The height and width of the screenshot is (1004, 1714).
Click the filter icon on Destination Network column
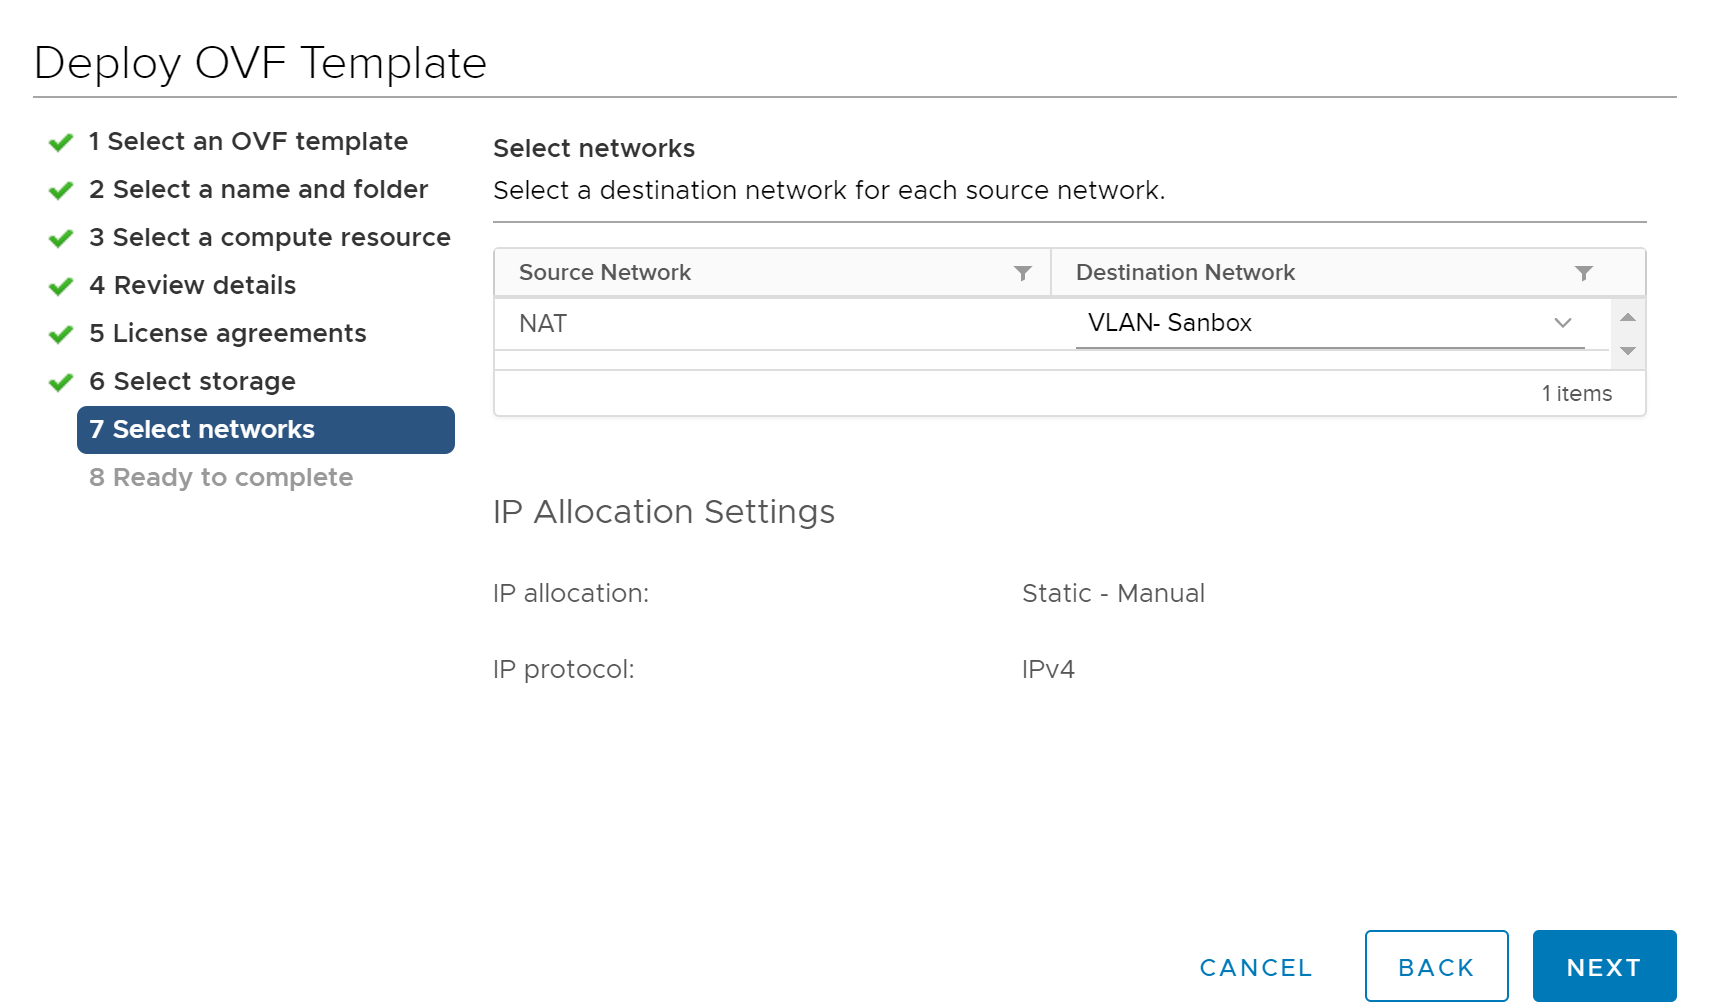tap(1583, 272)
